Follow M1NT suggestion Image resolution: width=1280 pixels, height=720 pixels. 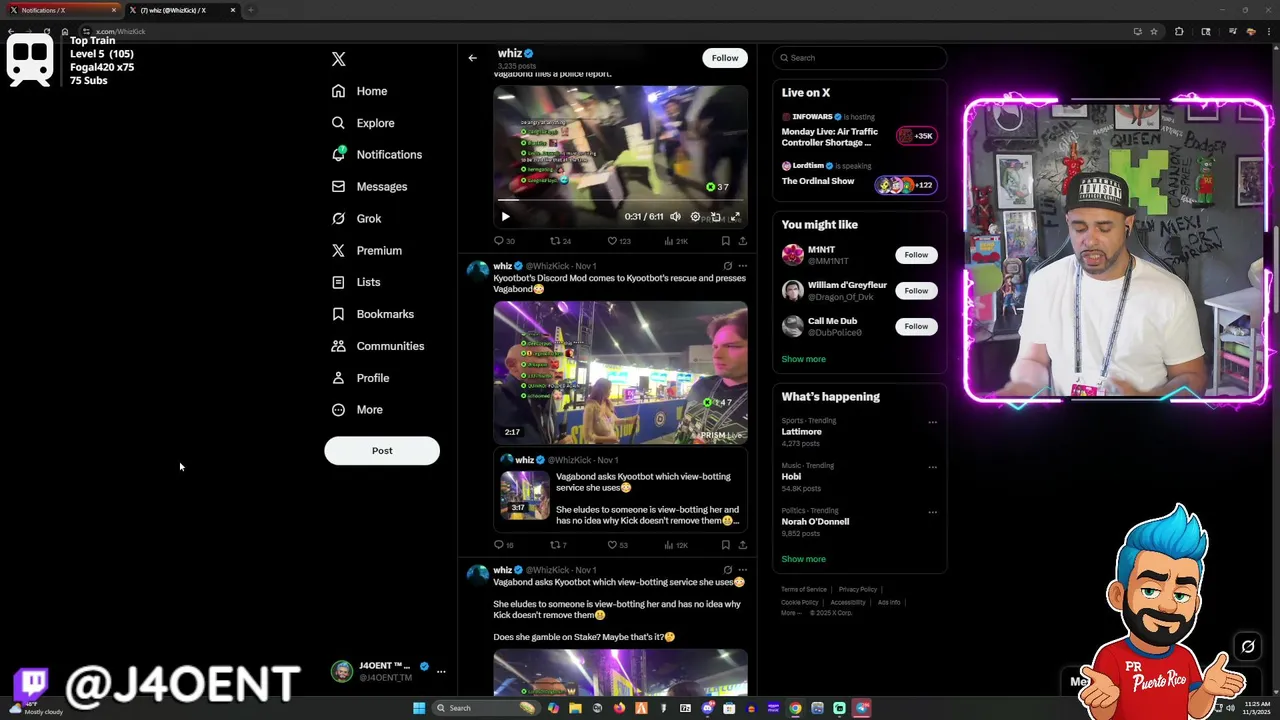[916, 255]
